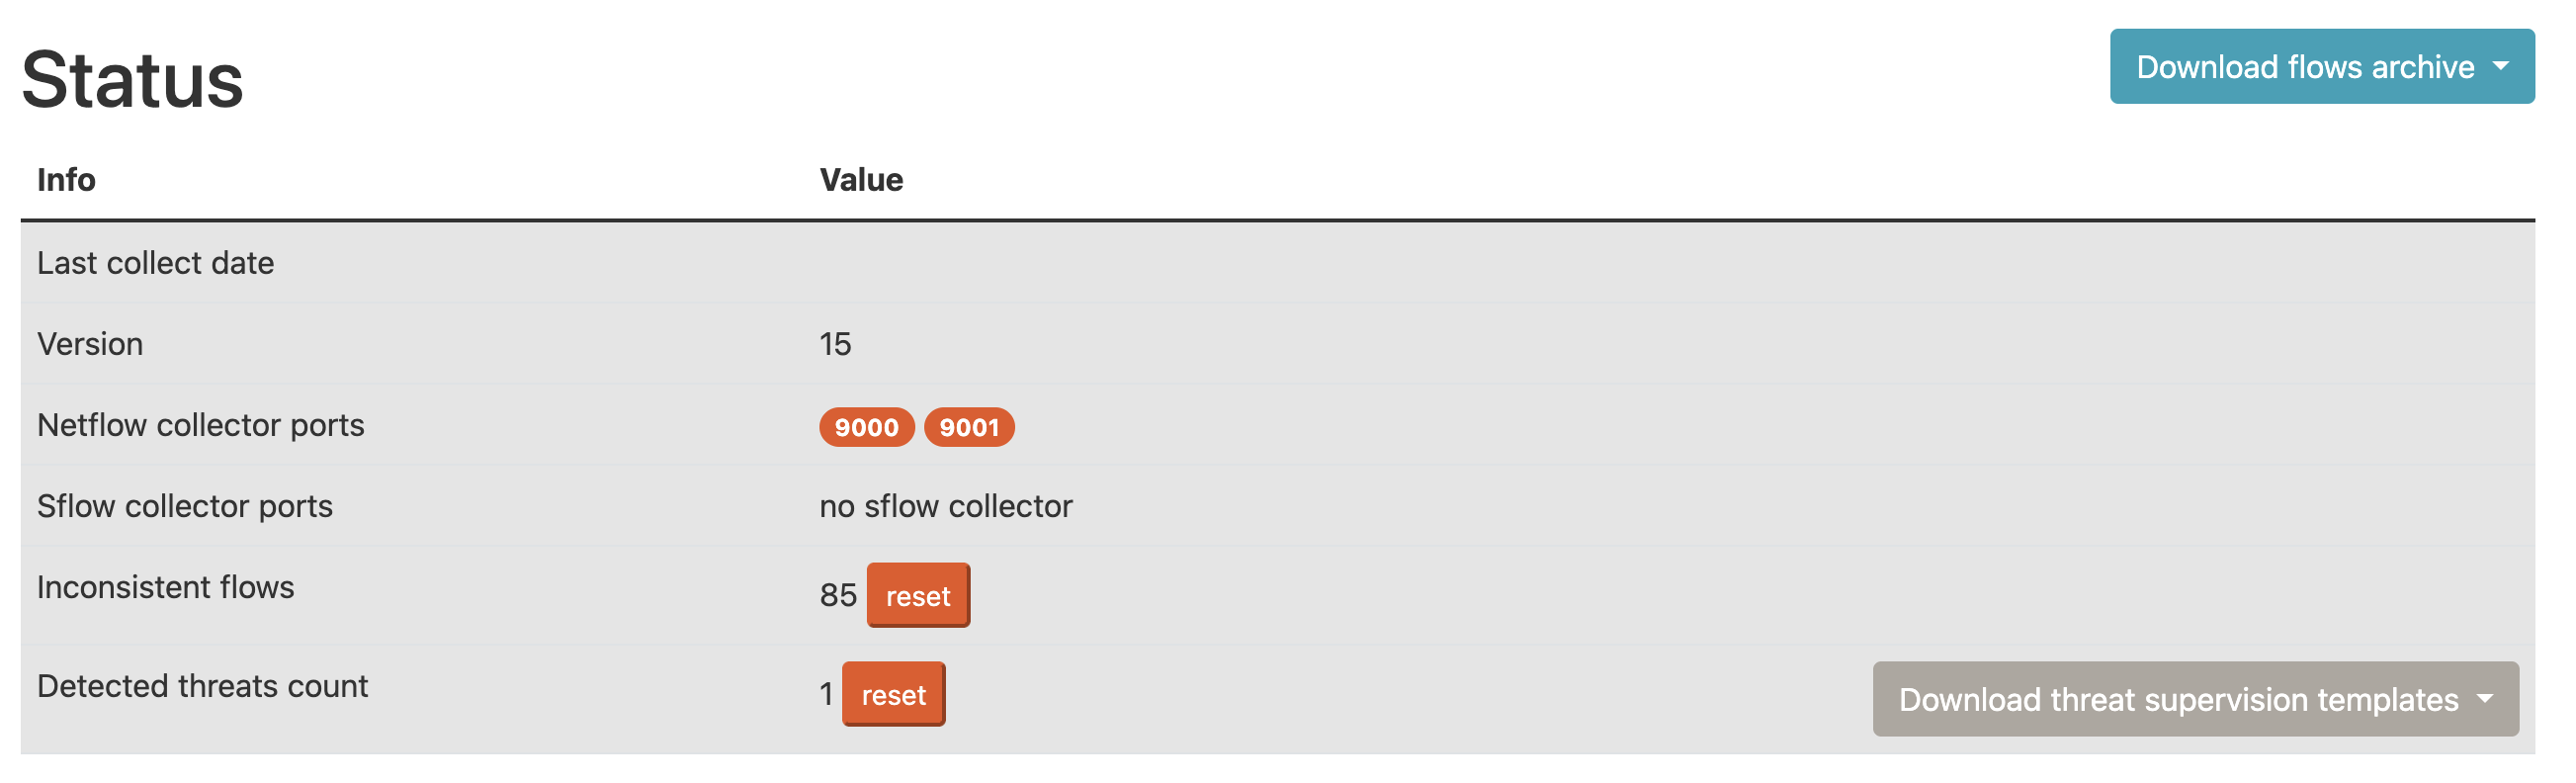Select the Netflow collector ports label
The image size is (2576, 783).
pyautogui.click(x=200, y=425)
